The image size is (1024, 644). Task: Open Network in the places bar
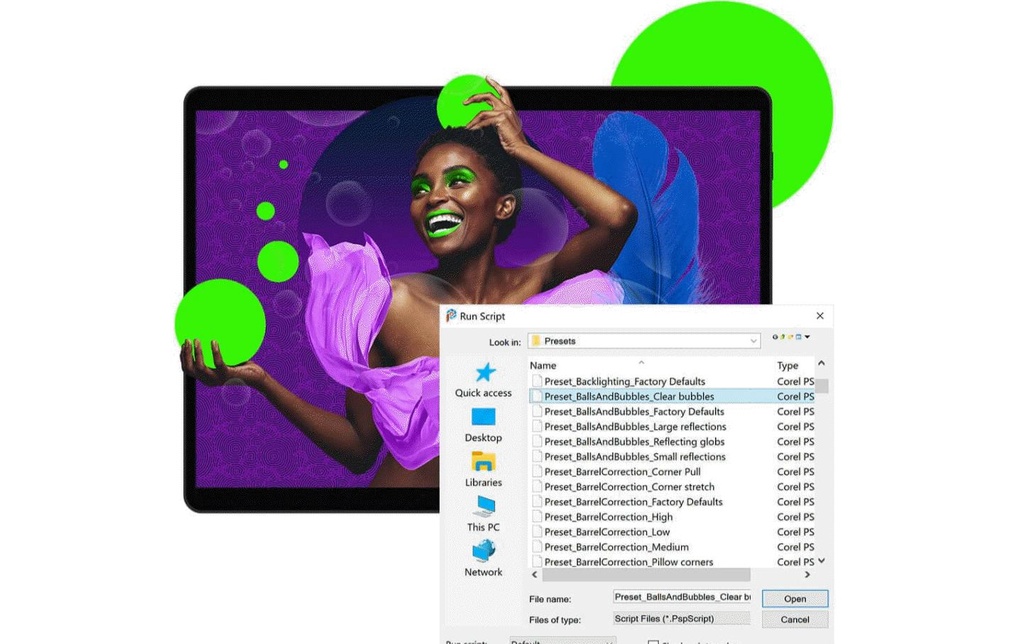coord(483,559)
